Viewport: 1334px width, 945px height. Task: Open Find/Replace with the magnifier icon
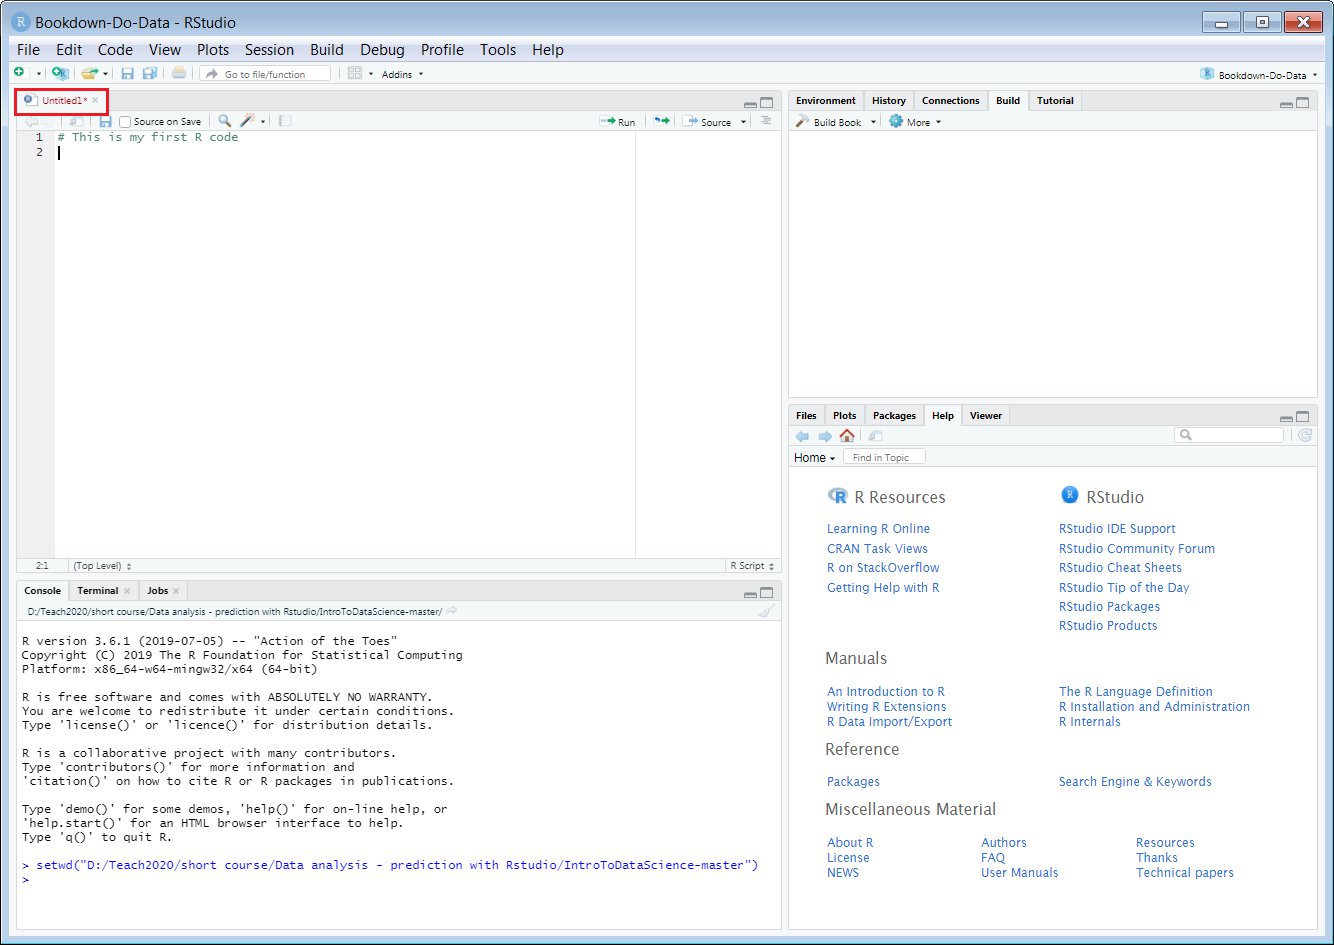(x=222, y=121)
